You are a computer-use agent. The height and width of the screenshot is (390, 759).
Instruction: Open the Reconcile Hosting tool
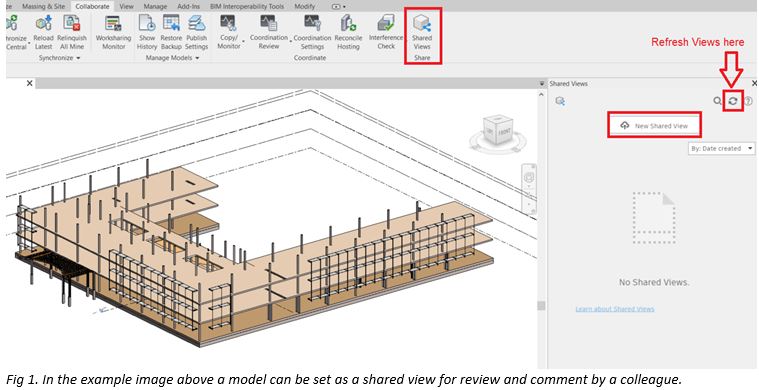coord(348,32)
